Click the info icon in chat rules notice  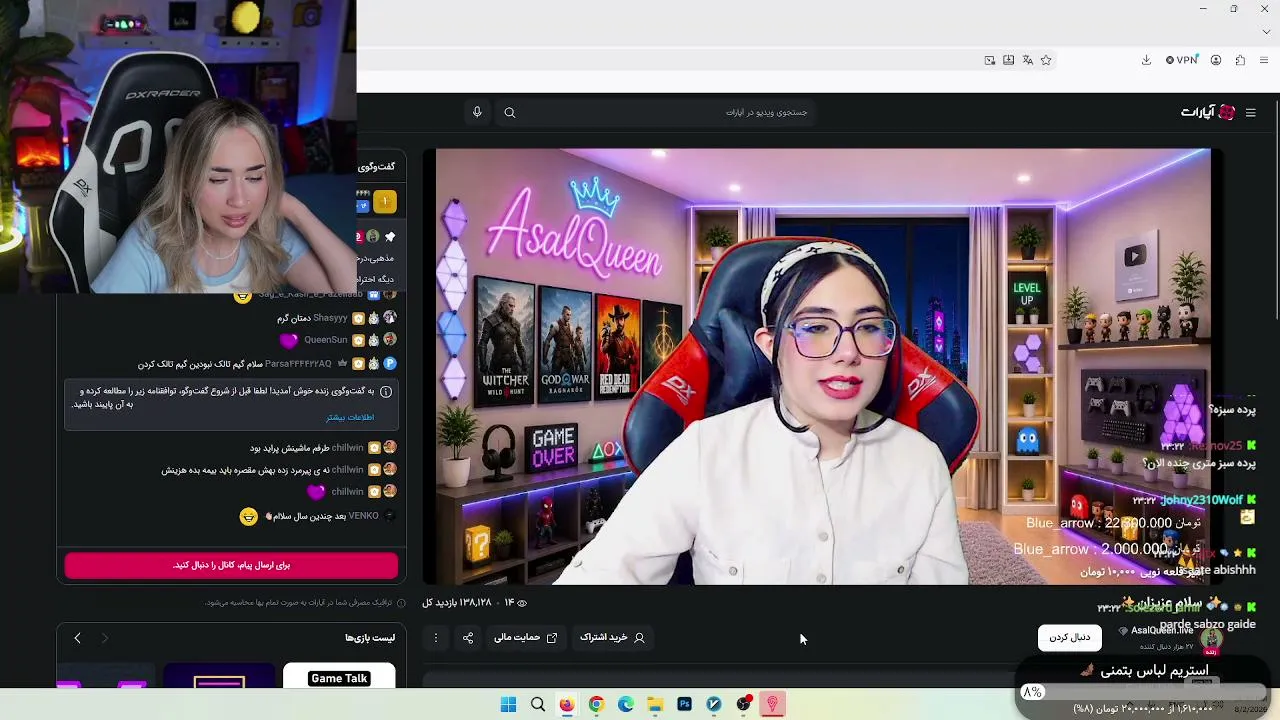pyautogui.click(x=386, y=392)
